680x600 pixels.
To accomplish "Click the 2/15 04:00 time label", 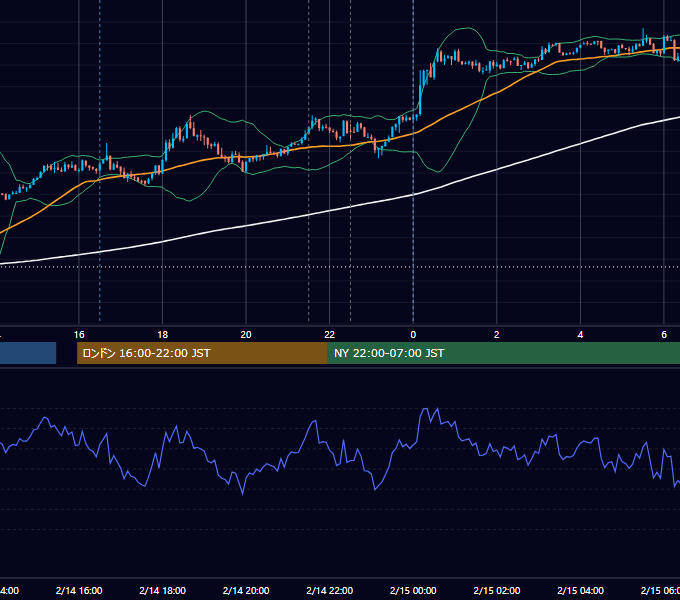I will tap(580, 590).
